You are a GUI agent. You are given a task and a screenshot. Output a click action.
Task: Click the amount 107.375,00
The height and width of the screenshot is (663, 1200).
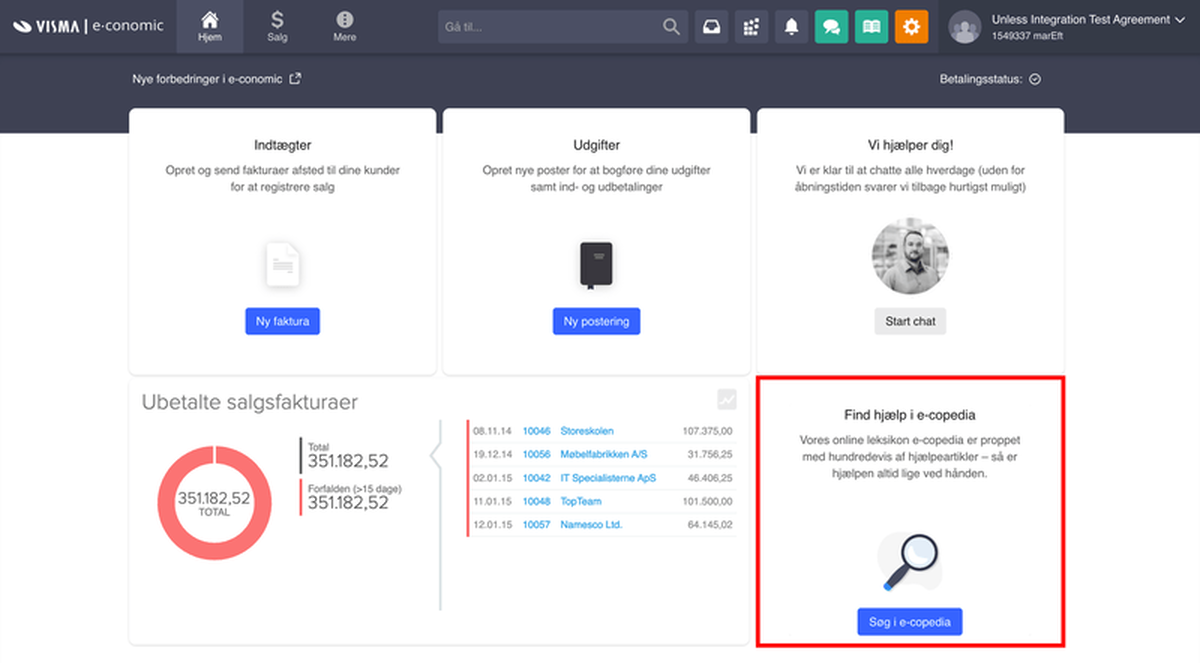pos(708,431)
